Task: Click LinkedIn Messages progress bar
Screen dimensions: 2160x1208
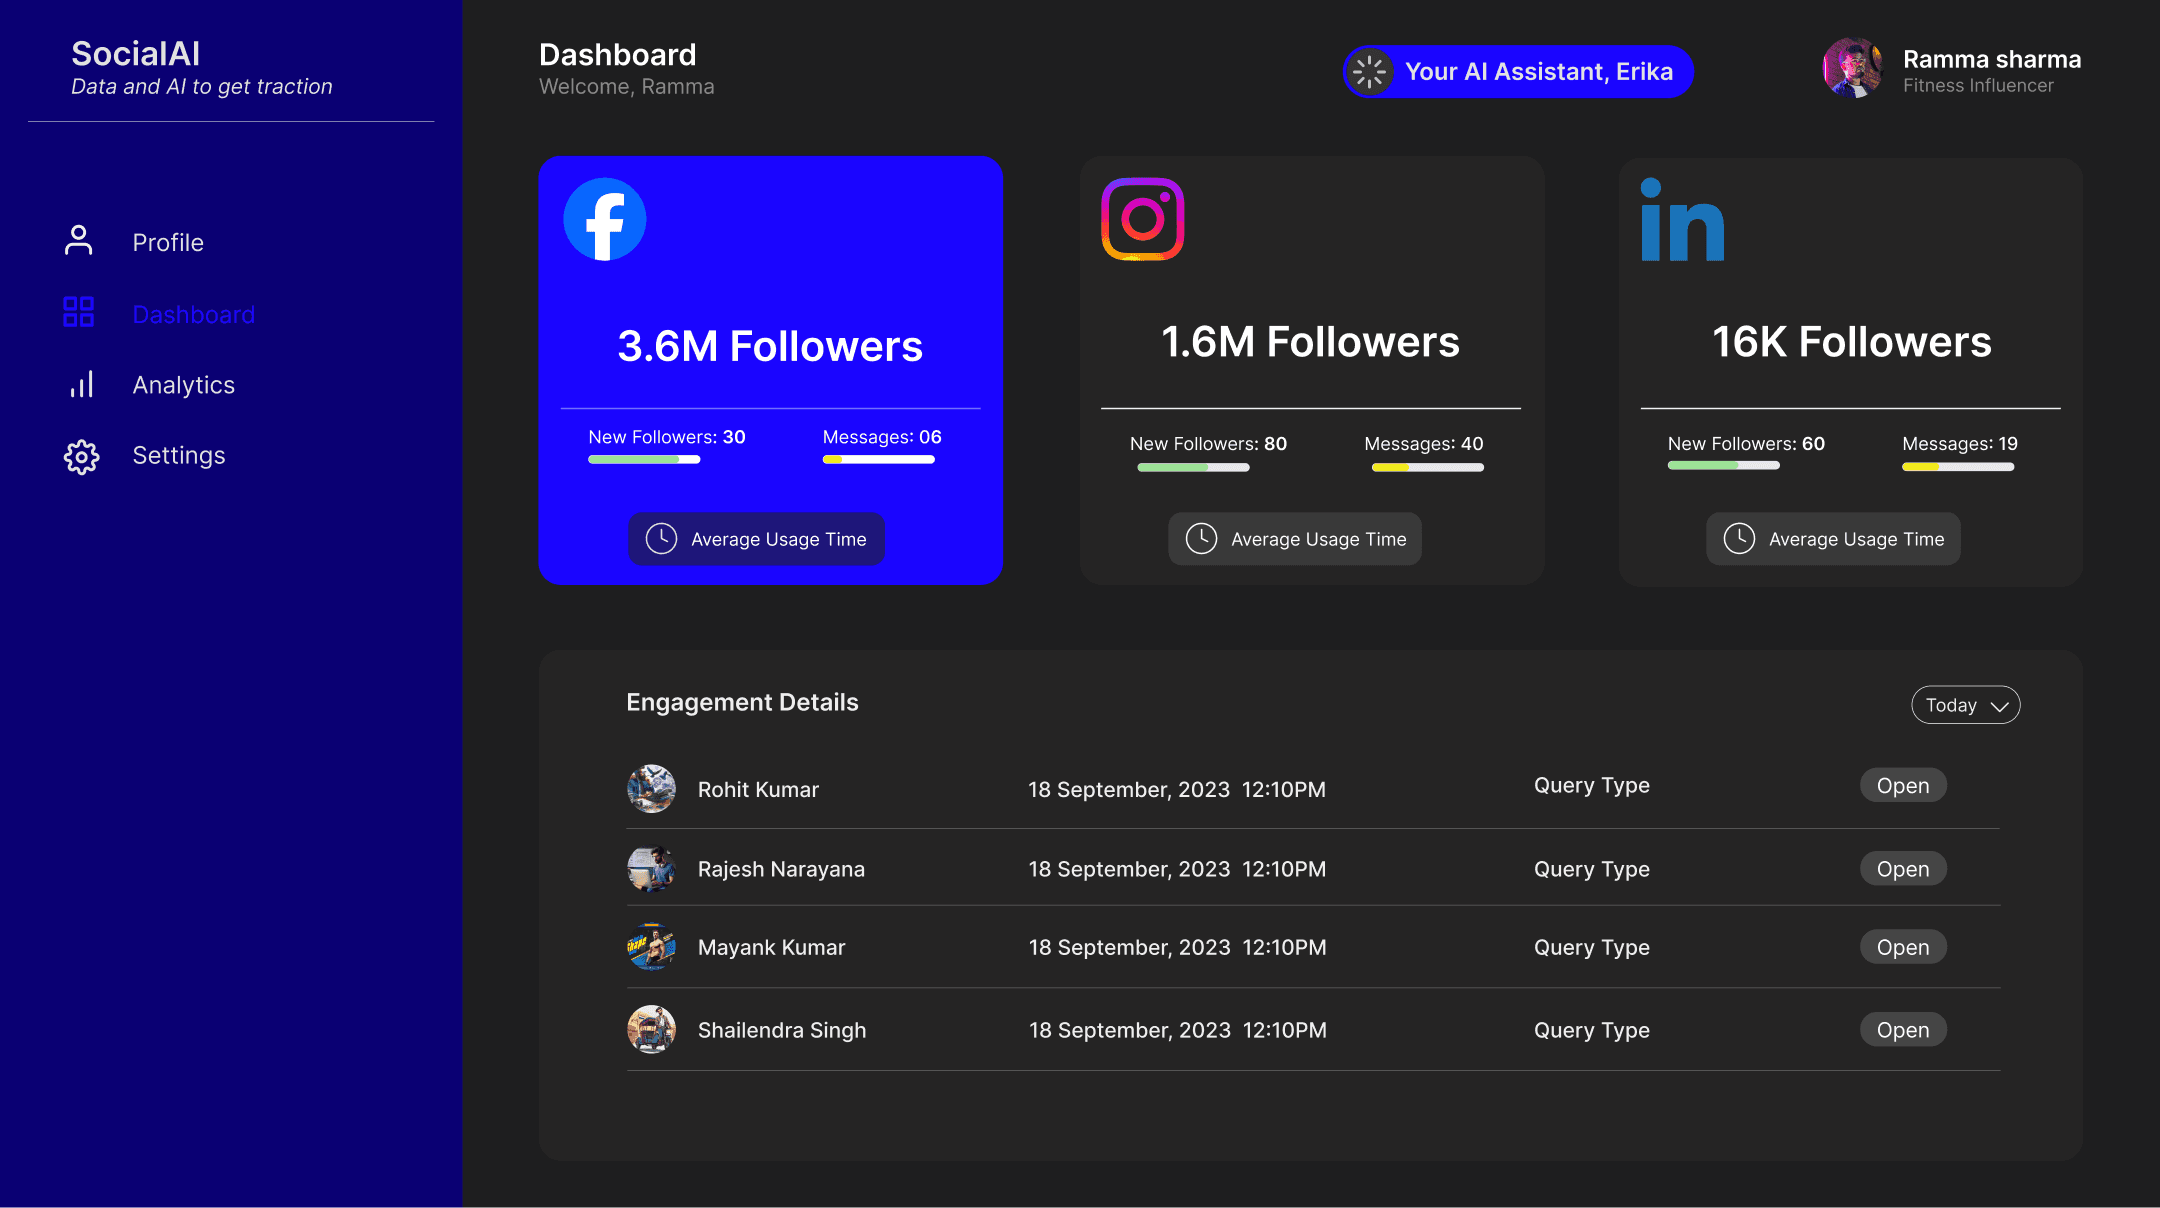Action: [1958, 467]
